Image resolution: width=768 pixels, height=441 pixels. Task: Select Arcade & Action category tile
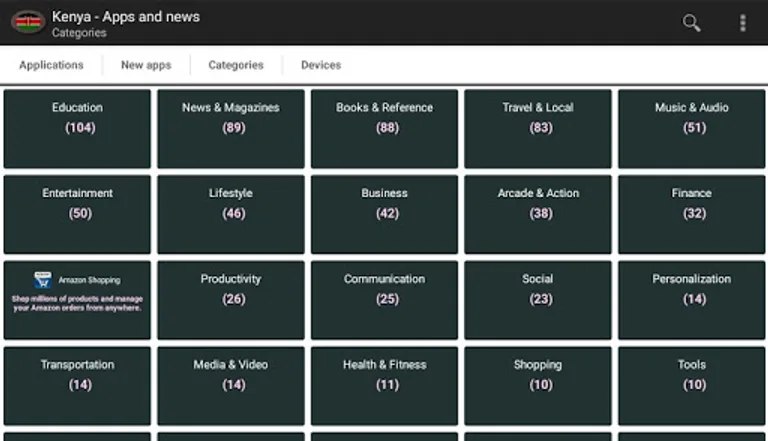click(538, 215)
